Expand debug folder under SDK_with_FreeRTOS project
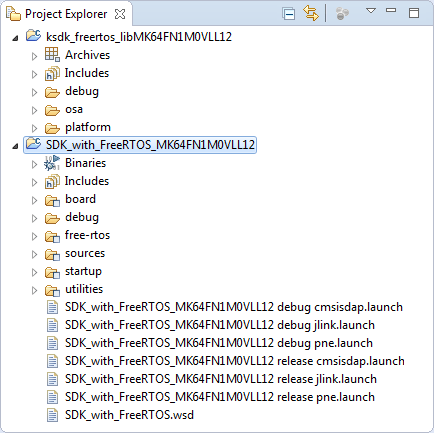 [34, 218]
